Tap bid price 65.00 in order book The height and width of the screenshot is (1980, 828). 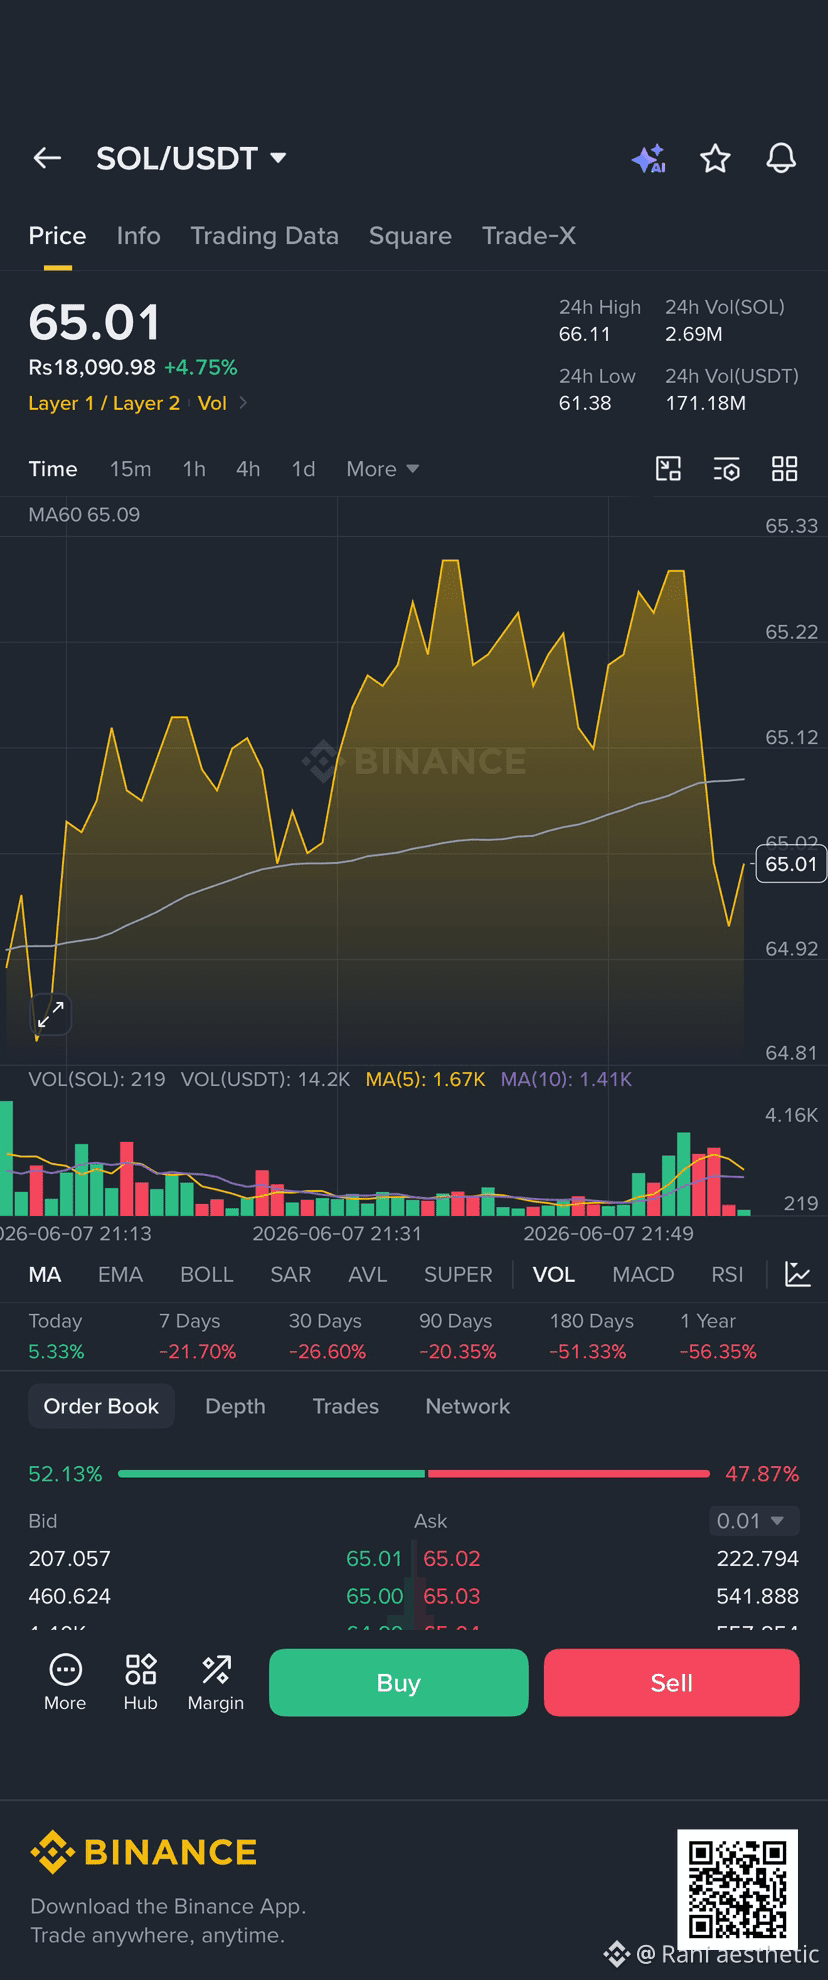[375, 1597]
